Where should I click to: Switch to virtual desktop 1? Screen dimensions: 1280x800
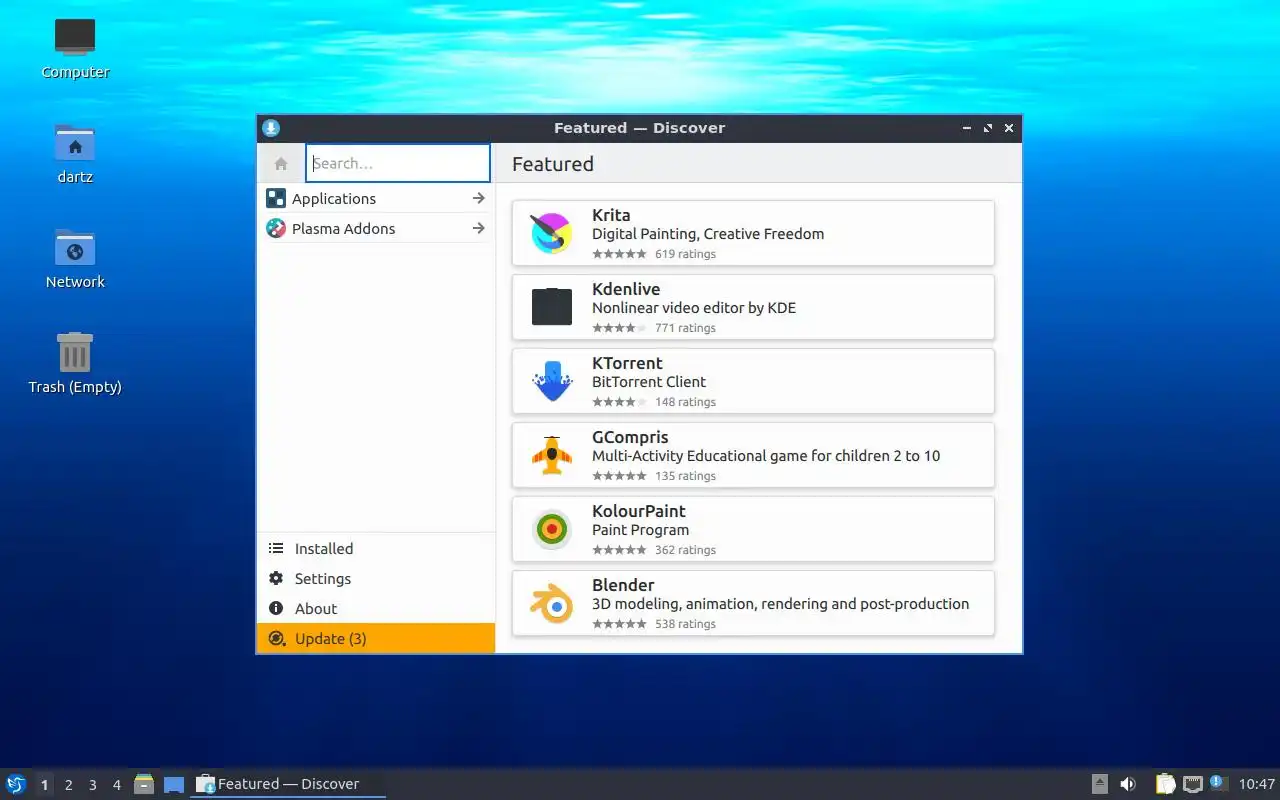coord(44,785)
